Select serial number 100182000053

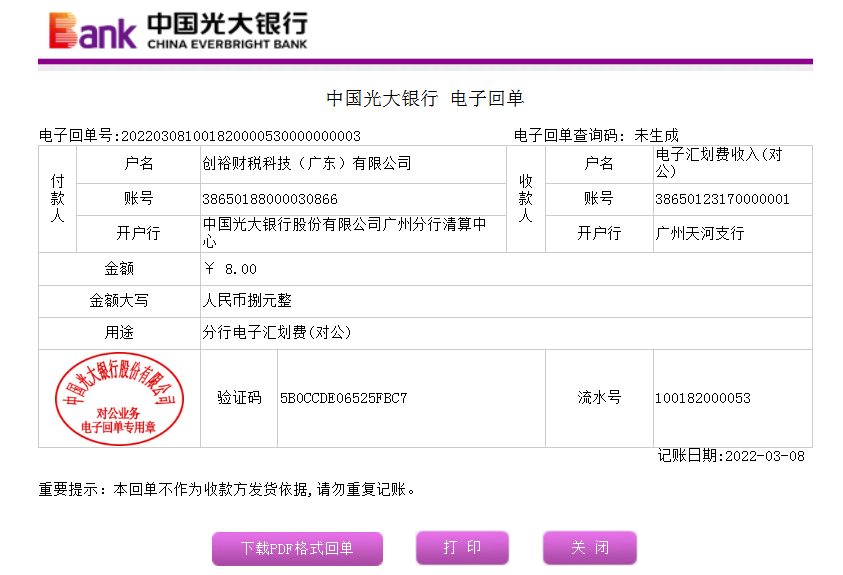pyautogui.click(x=702, y=398)
